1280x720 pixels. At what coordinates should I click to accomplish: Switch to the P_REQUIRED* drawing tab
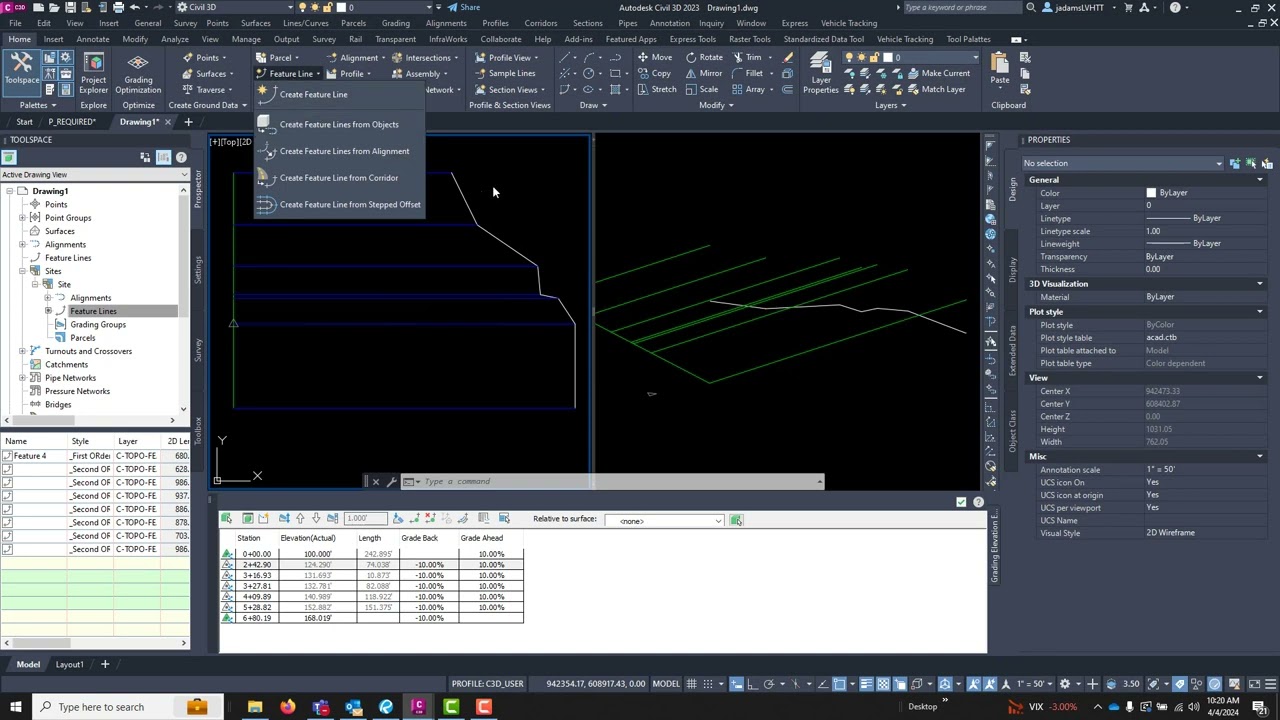pyautogui.click(x=72, y=122)
